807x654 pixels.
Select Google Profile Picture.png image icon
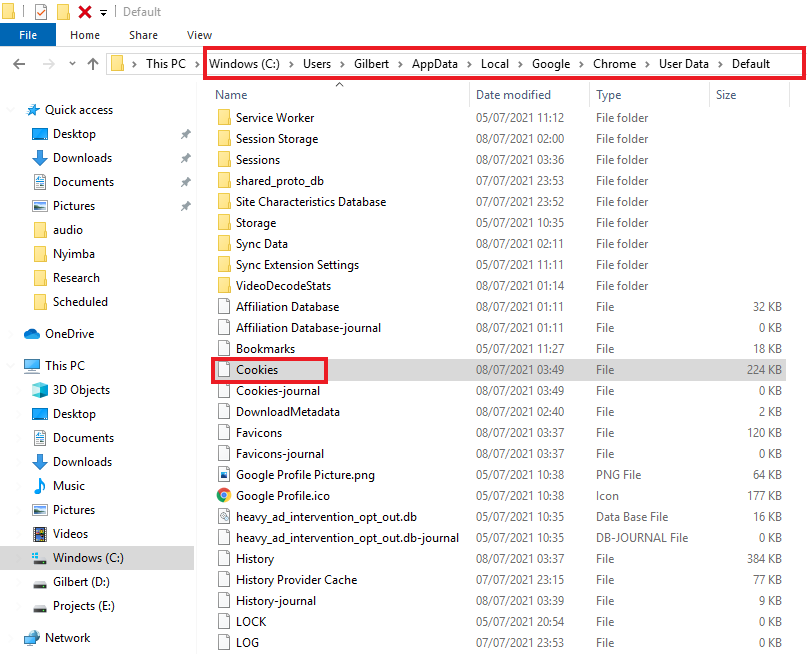(x=224, y=475)
